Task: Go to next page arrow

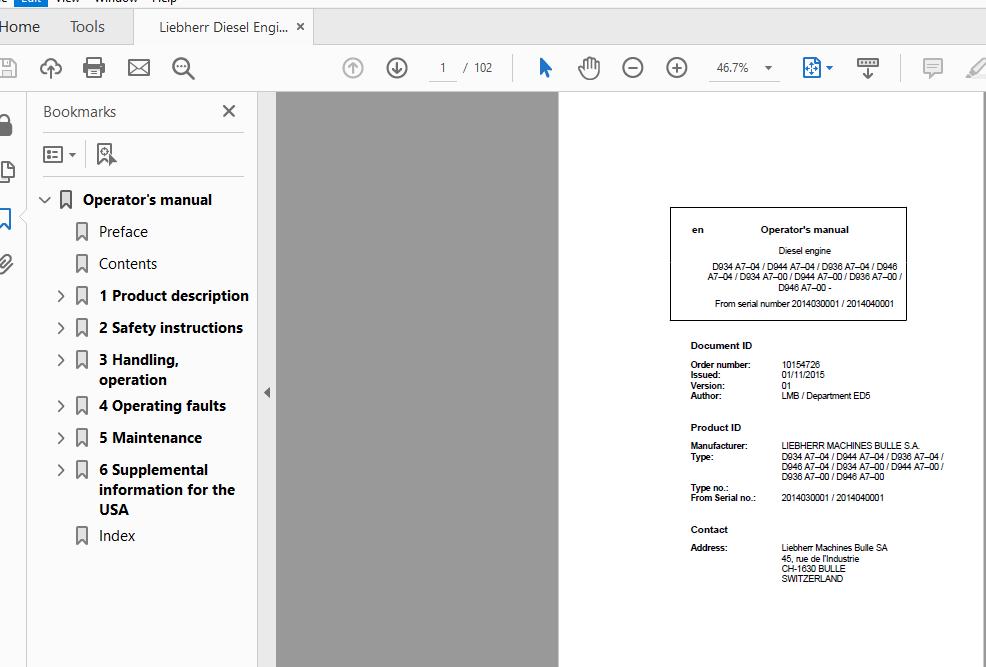Action: (x=397, y=68)
